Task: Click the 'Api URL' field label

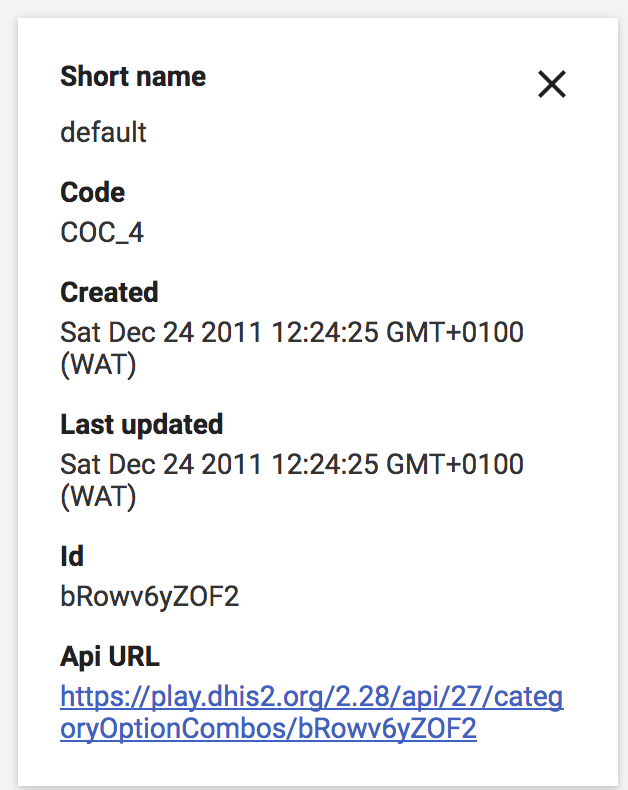Action: [x=110, y=657]
